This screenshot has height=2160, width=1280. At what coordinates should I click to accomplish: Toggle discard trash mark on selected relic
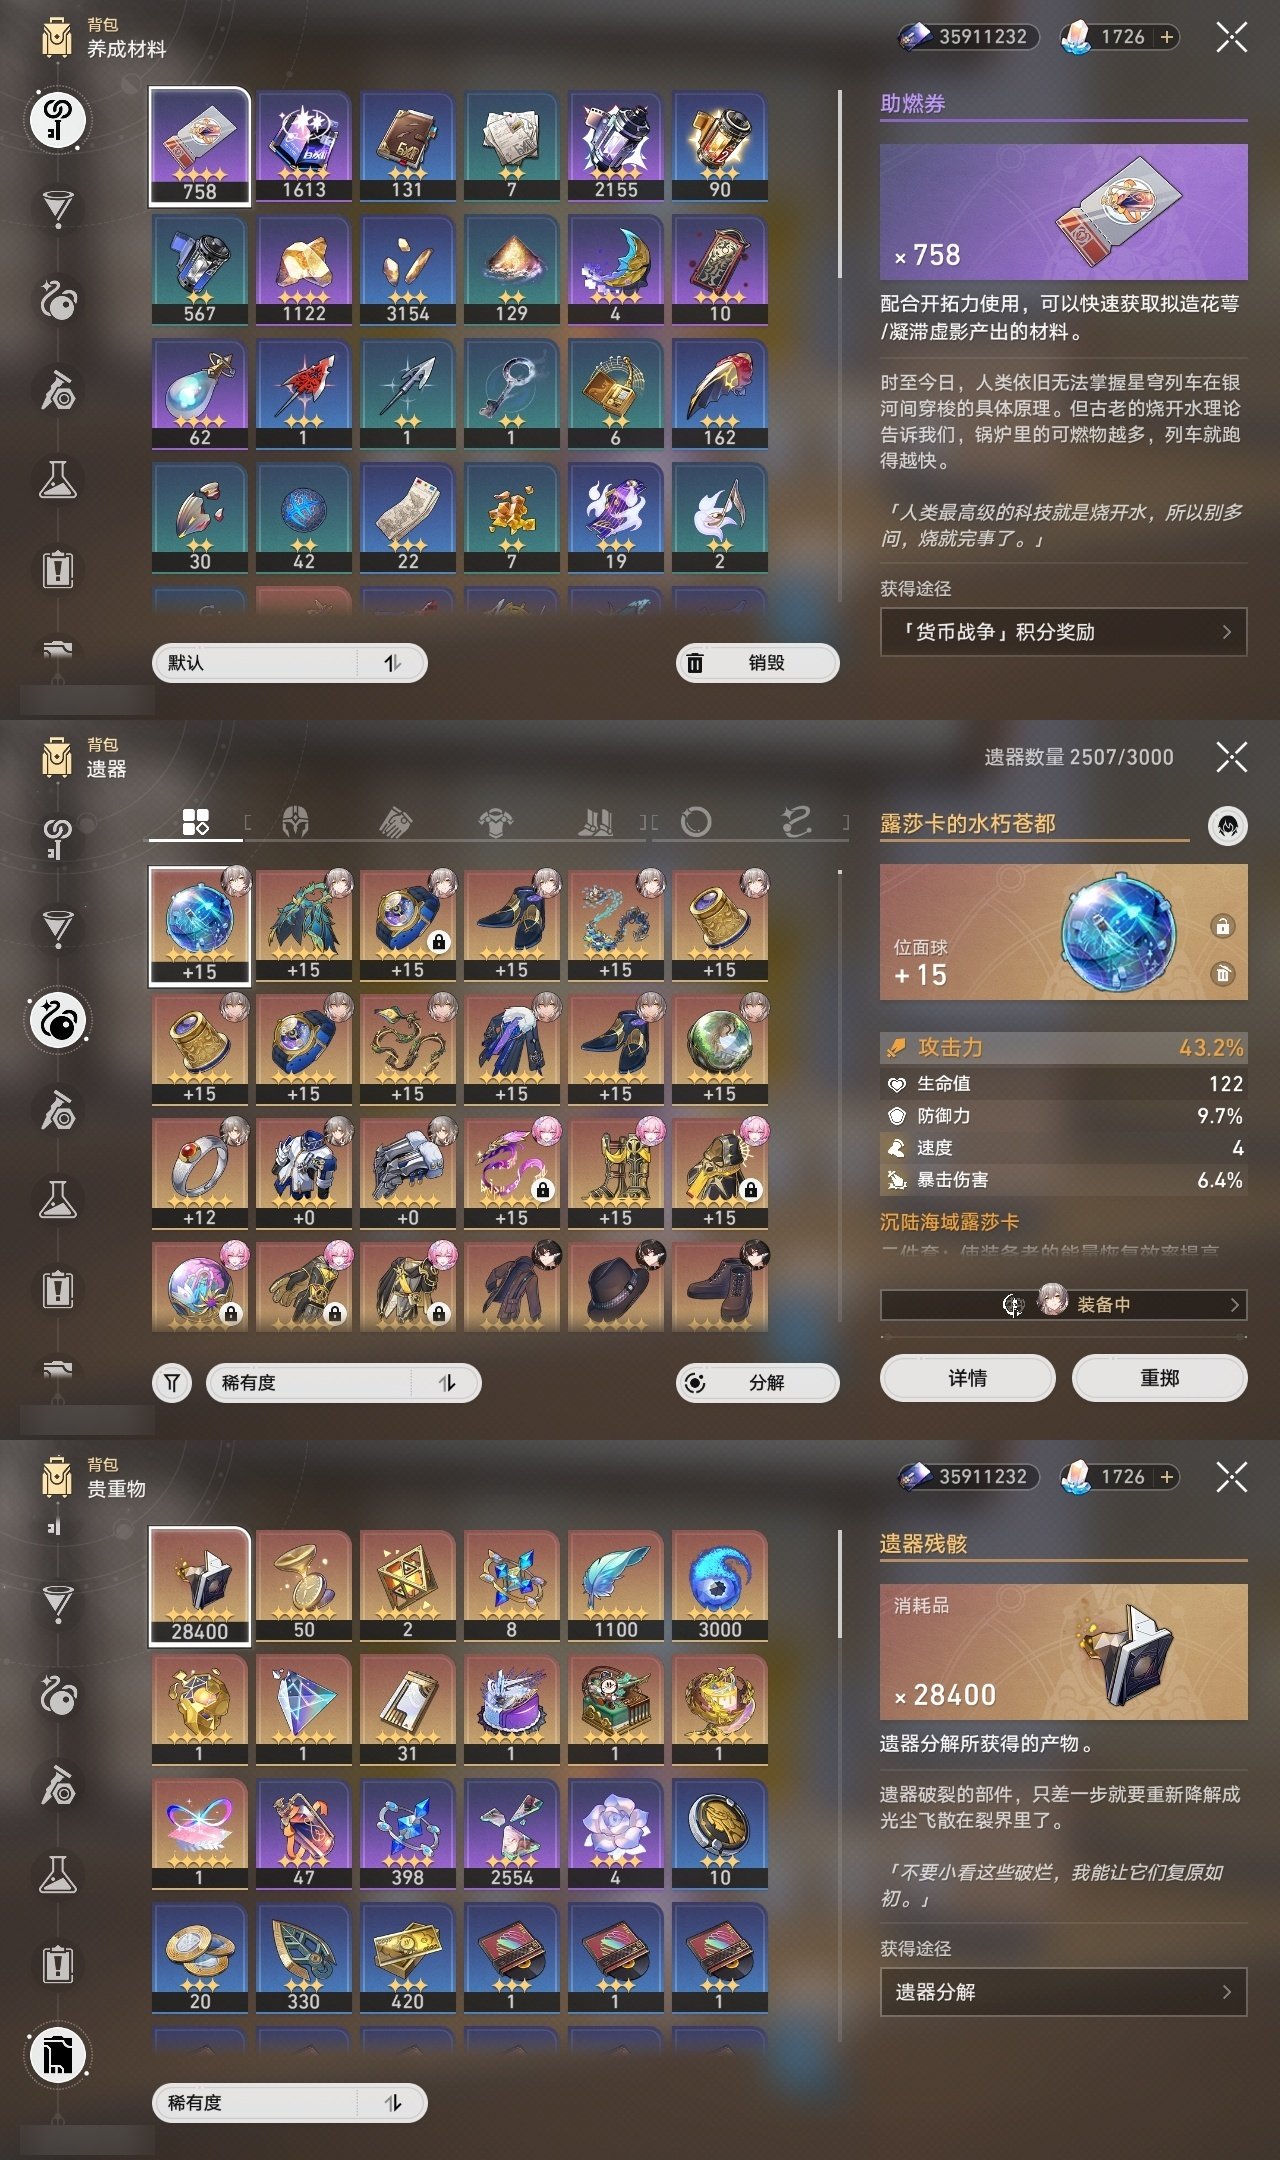click(1222, 973)
